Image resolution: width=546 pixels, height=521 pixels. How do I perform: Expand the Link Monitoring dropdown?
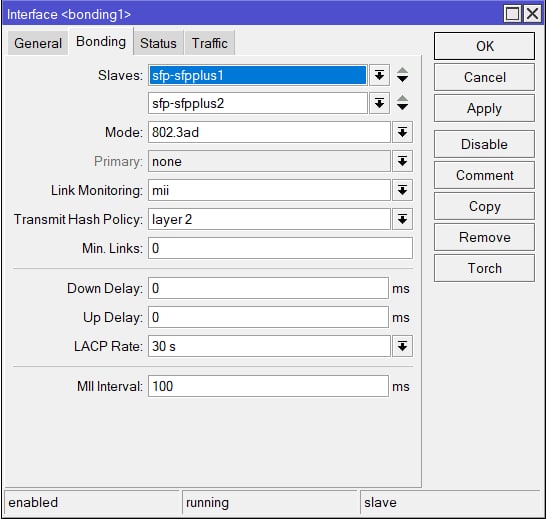402,190
